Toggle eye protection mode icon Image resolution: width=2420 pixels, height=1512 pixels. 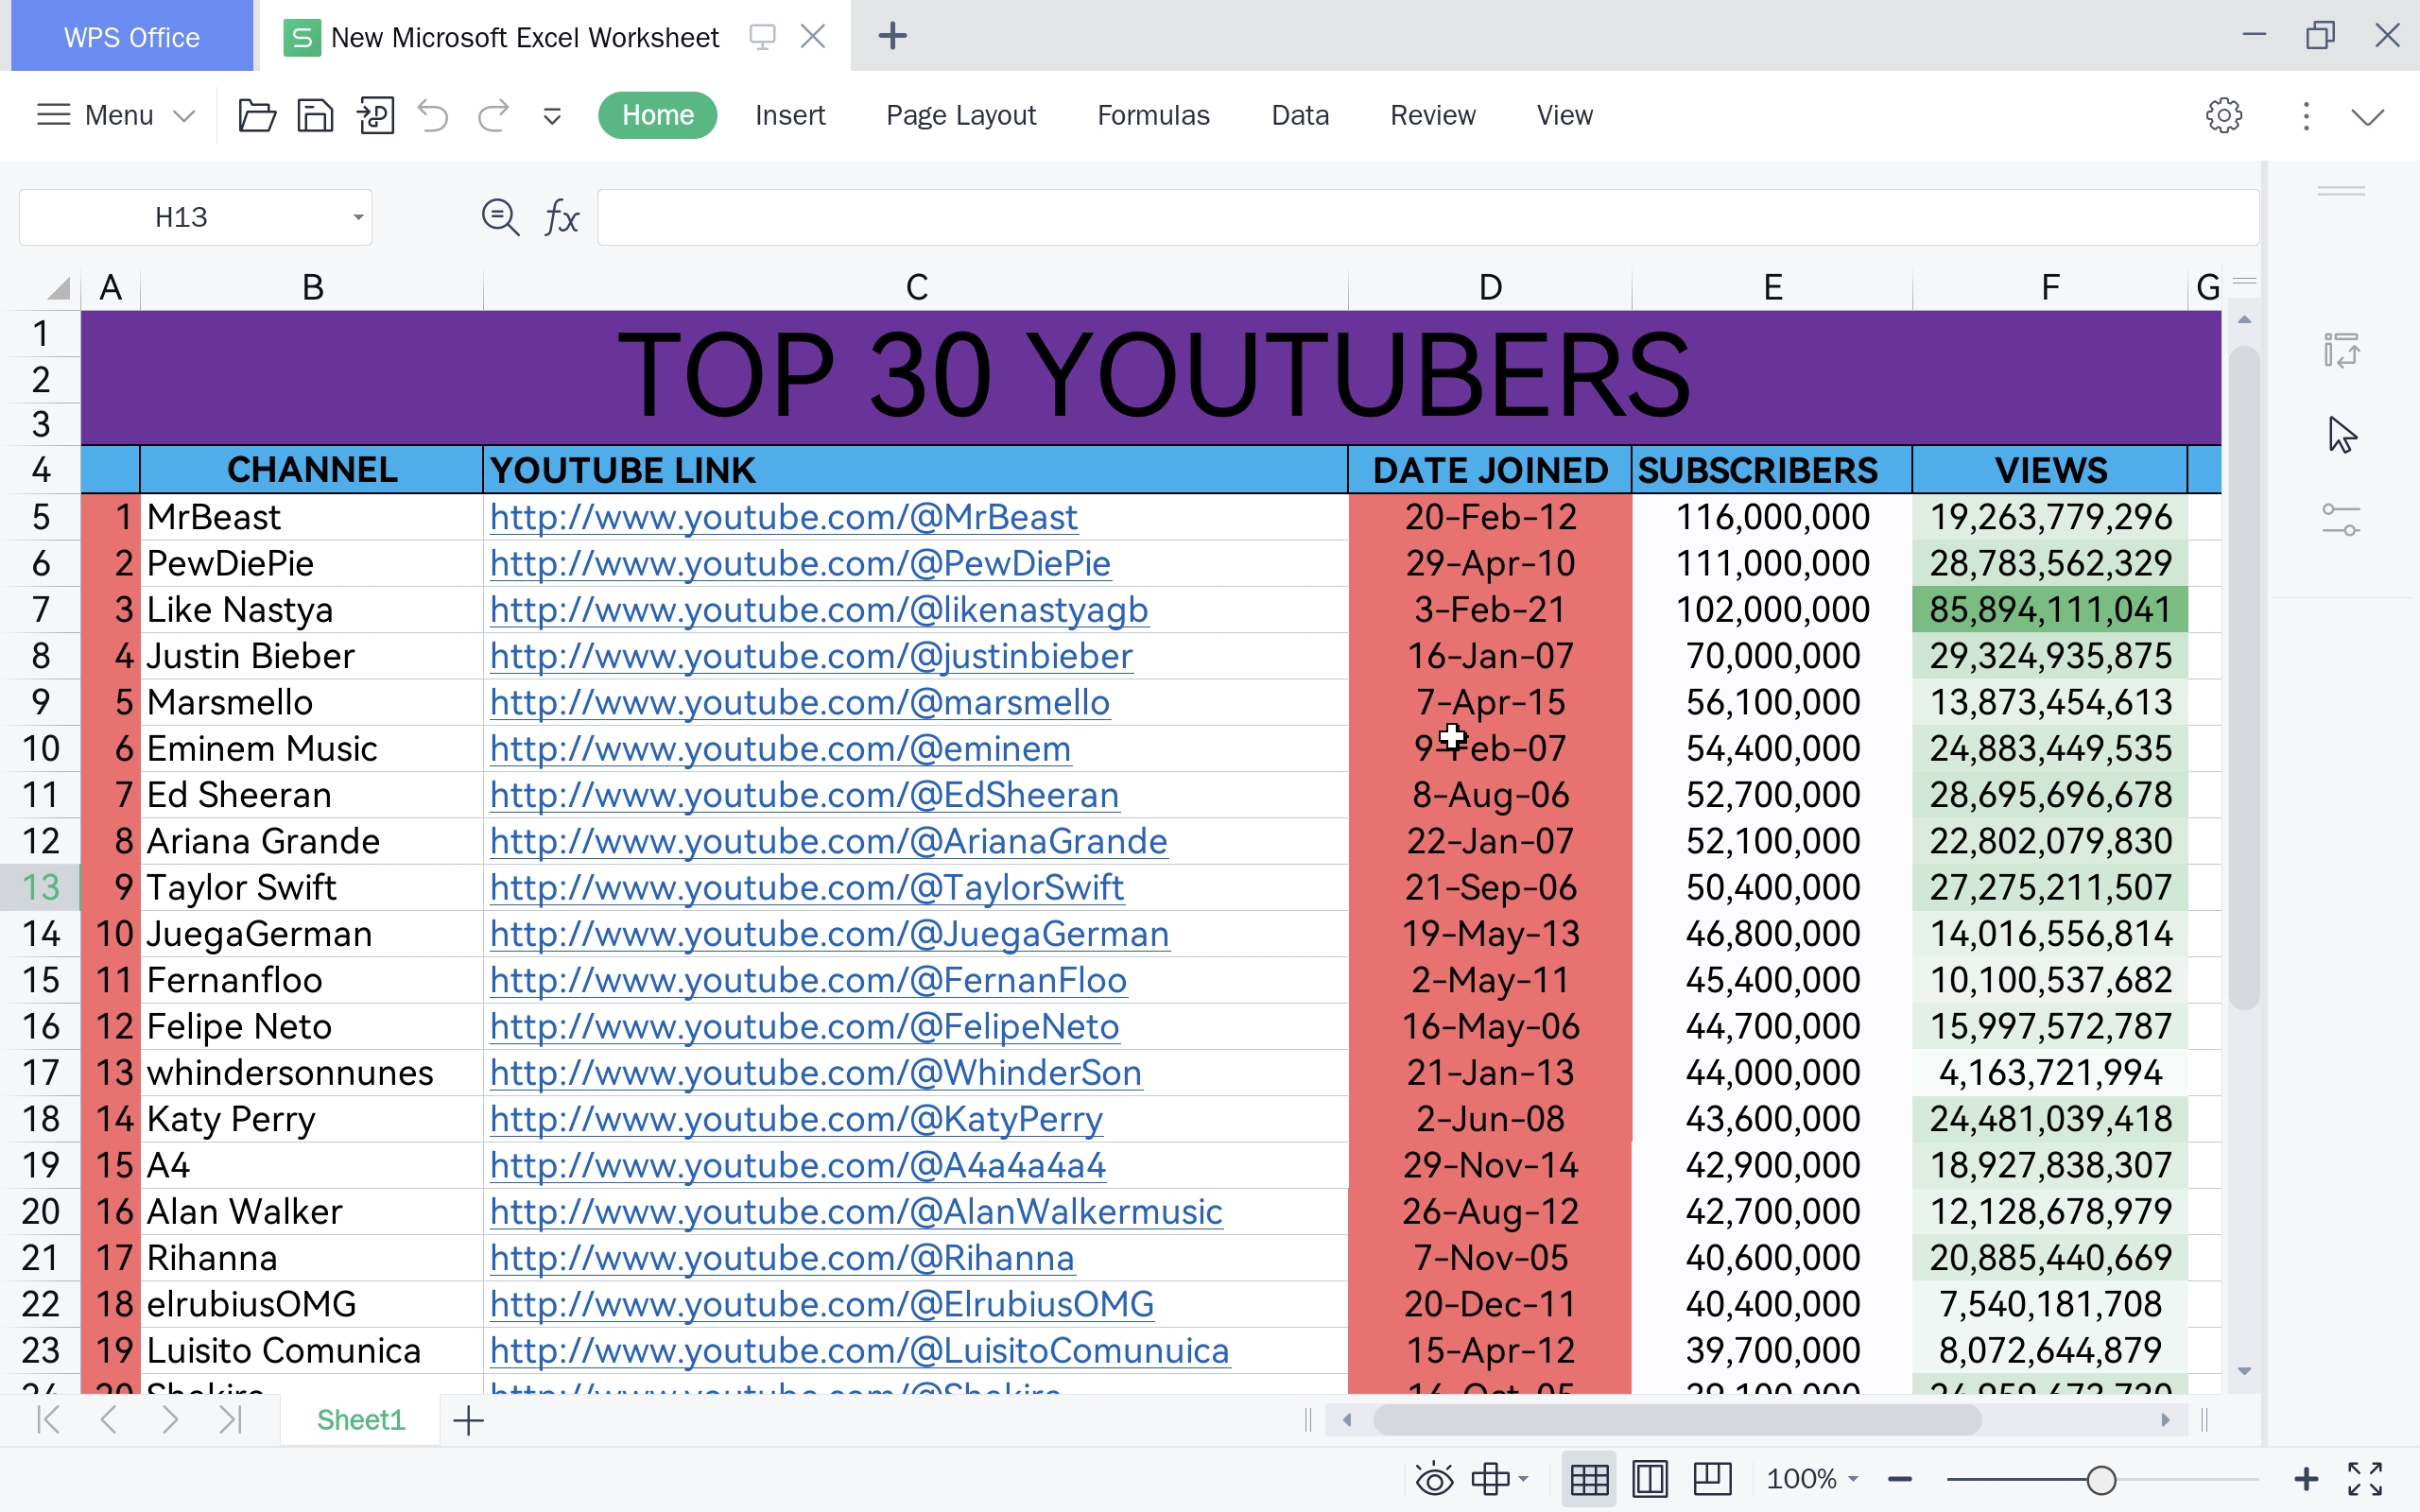[1434, 1478]
